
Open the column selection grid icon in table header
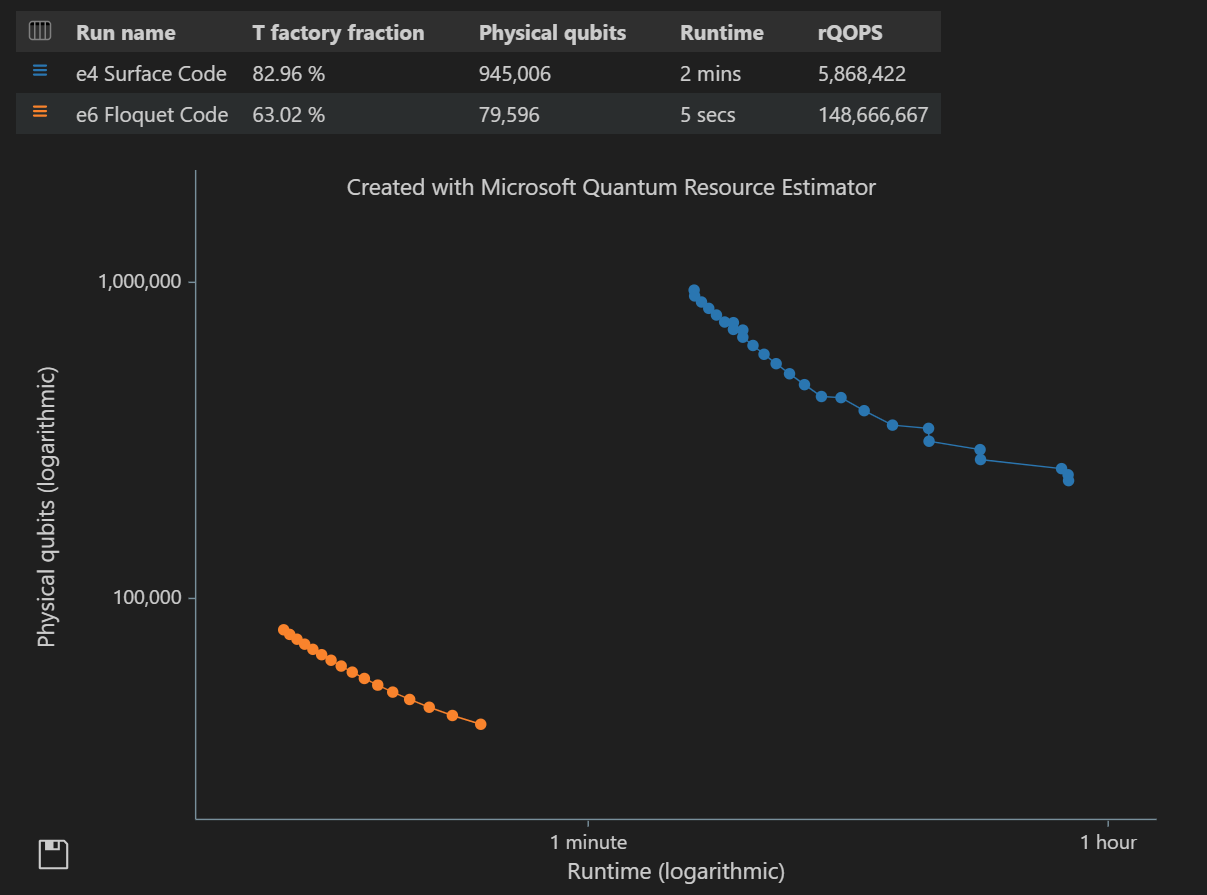point(38,31)
